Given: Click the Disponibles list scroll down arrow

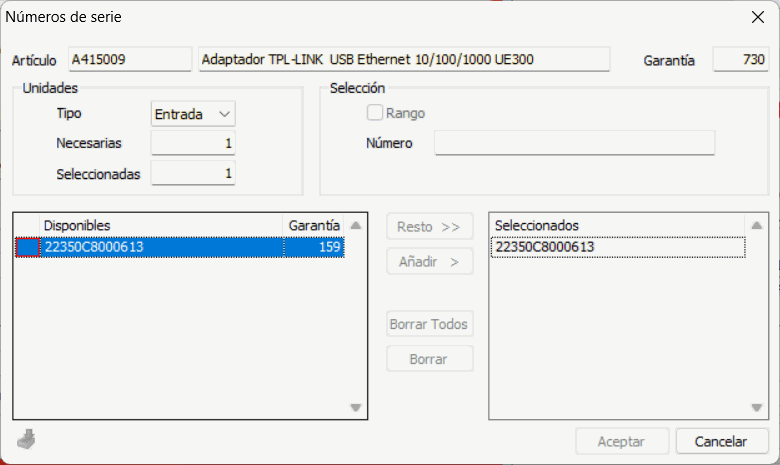Looking at the screenshot, I should tap(356, 407).
